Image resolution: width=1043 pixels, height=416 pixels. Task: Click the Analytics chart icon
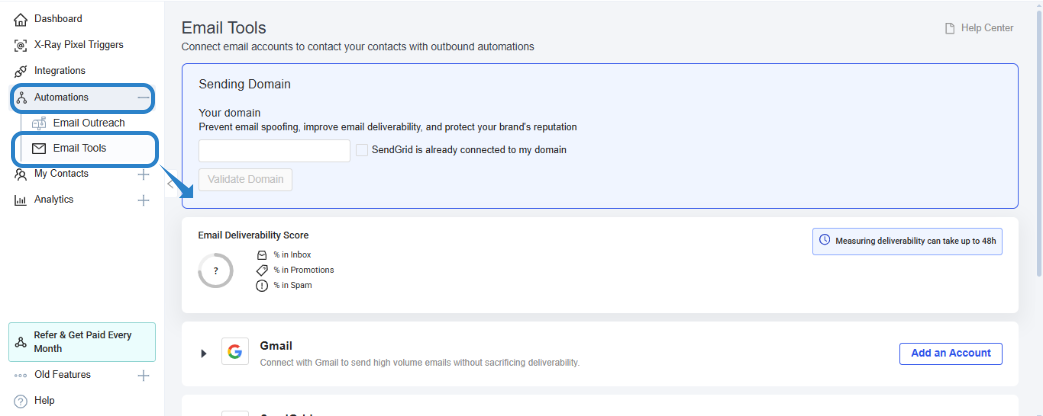[20, 200]
